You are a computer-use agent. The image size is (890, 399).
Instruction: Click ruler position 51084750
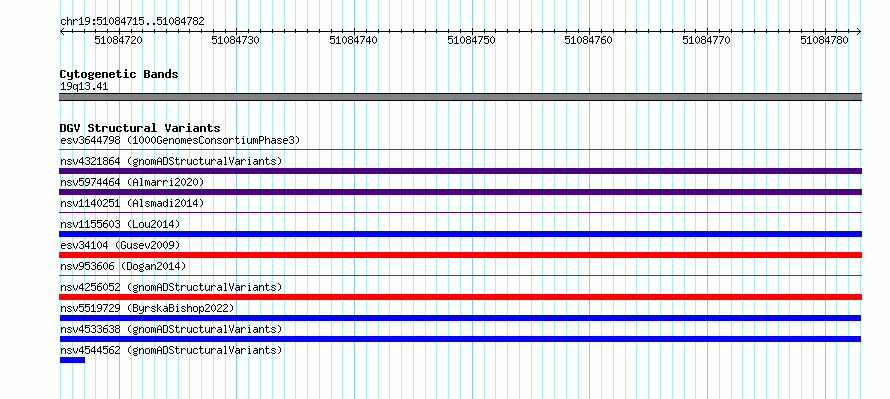472,40
